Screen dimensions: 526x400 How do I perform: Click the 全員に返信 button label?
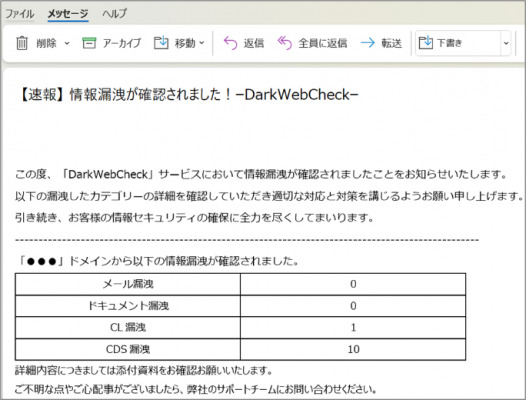coord(323,43)
